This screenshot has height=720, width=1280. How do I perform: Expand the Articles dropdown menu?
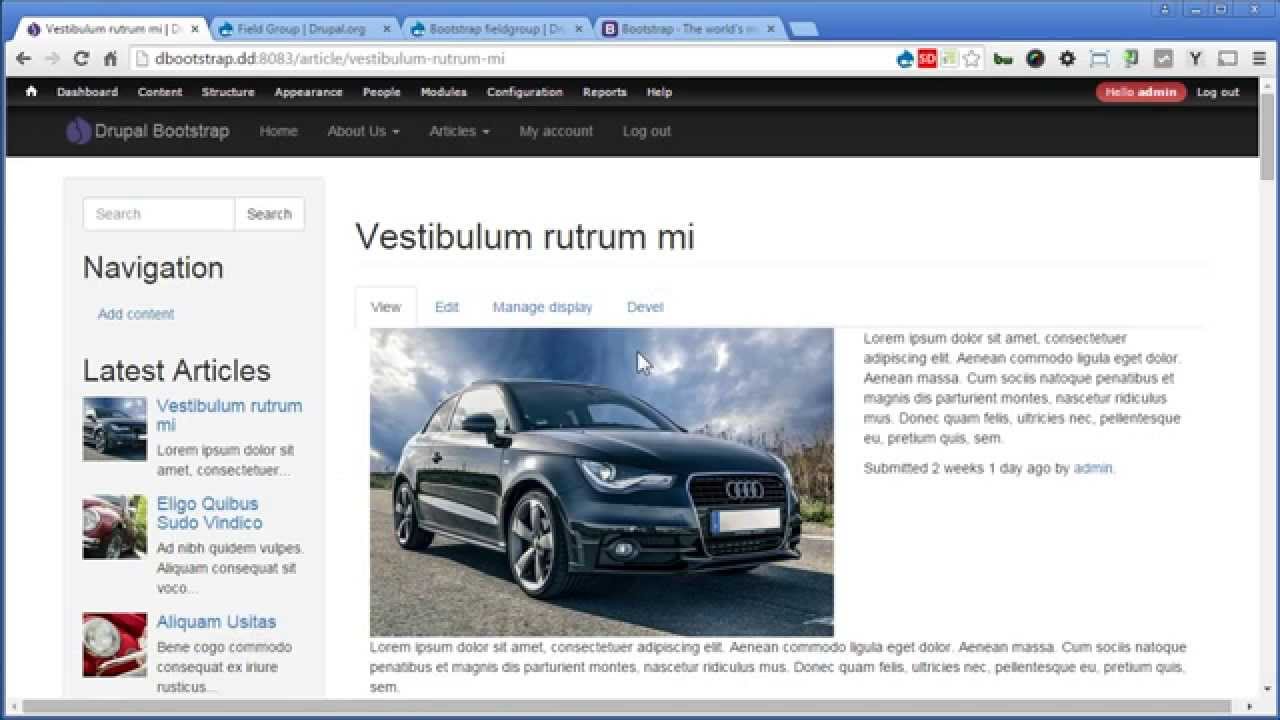pos(459,131)
